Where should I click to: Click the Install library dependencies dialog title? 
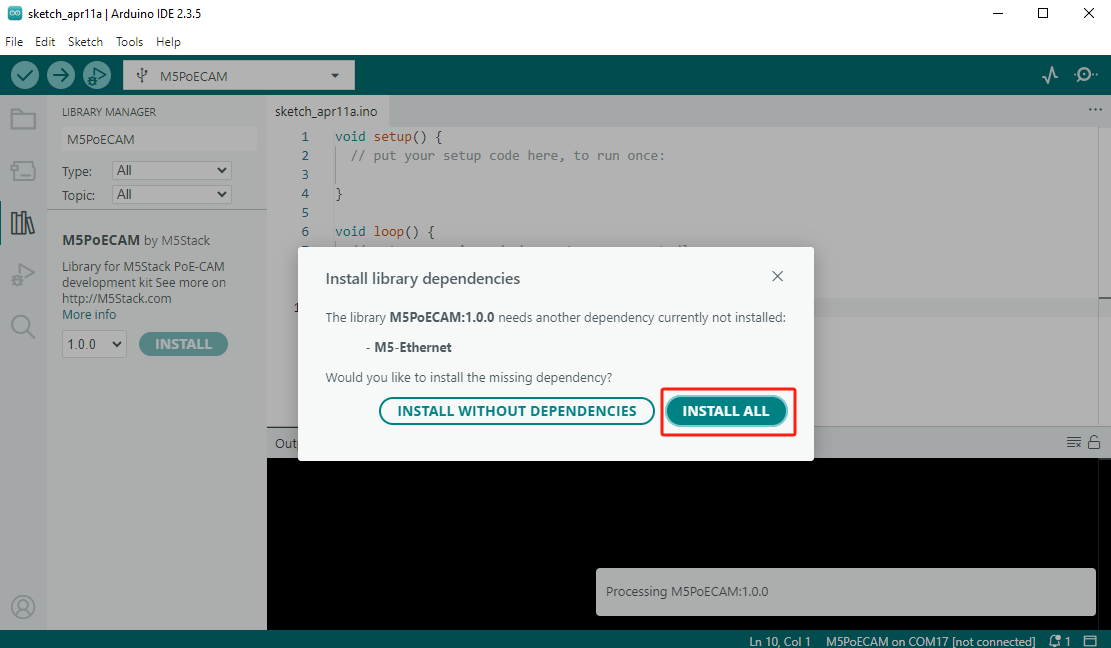click(423, 279)
